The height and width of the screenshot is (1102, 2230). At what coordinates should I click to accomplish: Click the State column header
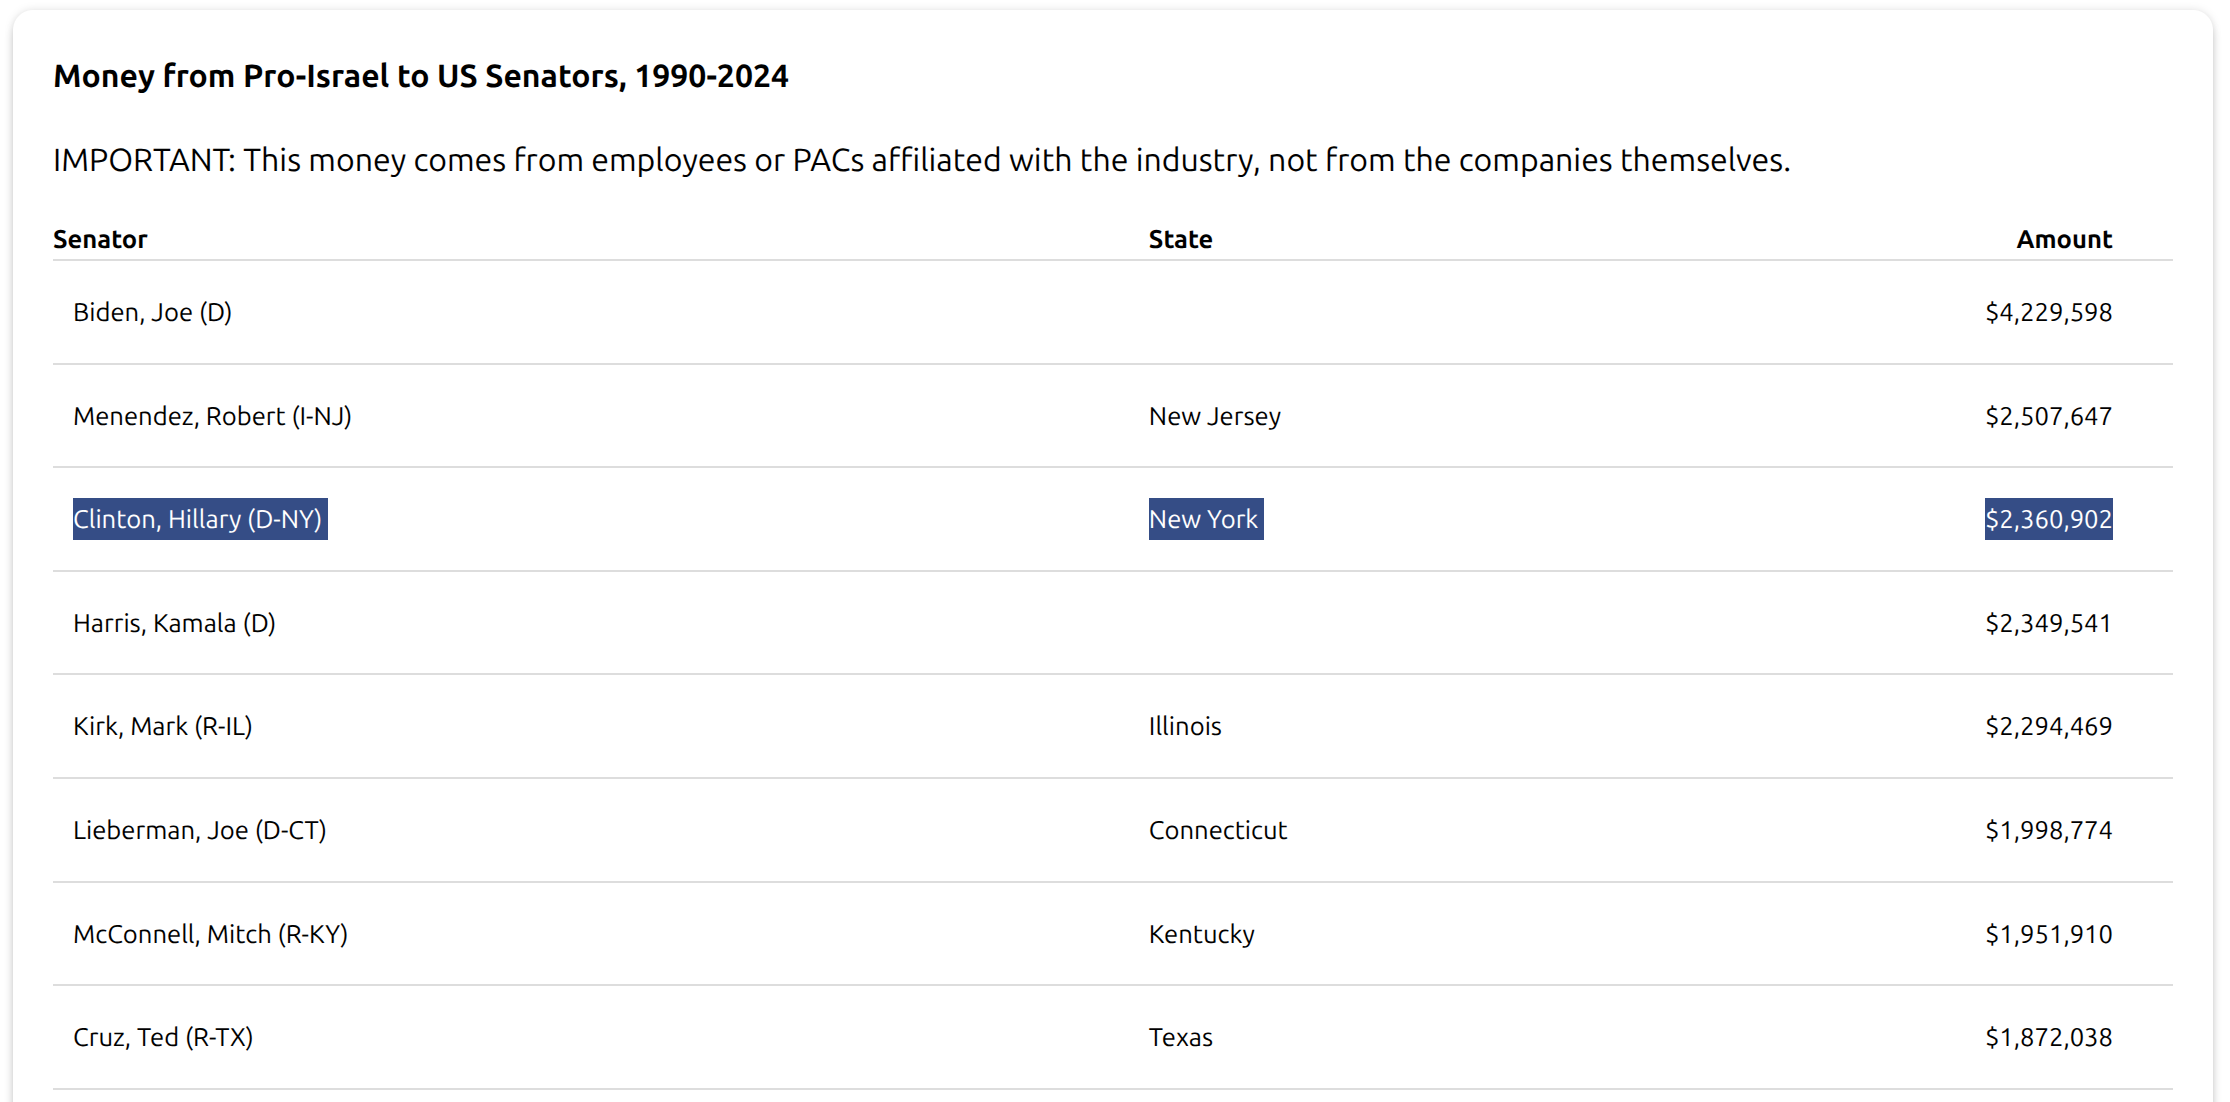(1180, 239)
